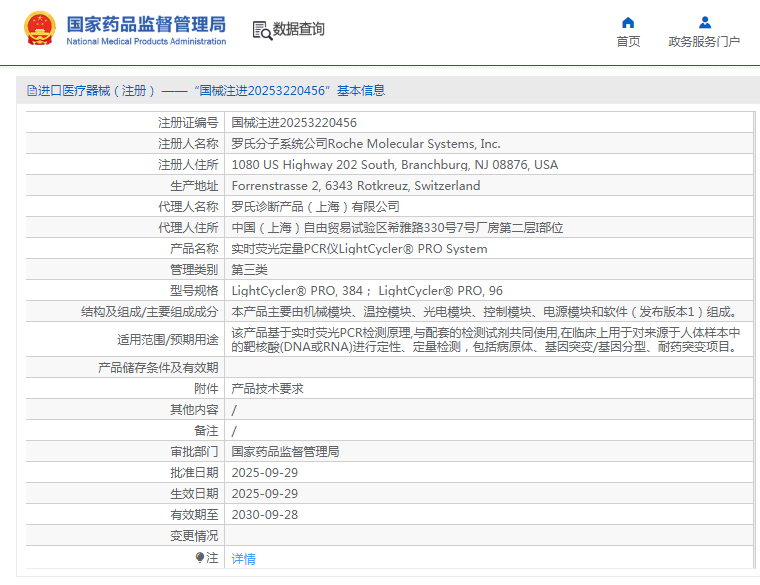Click the 变更情况 label
This screenshot has height=585, width=760.
coord(194,536)
